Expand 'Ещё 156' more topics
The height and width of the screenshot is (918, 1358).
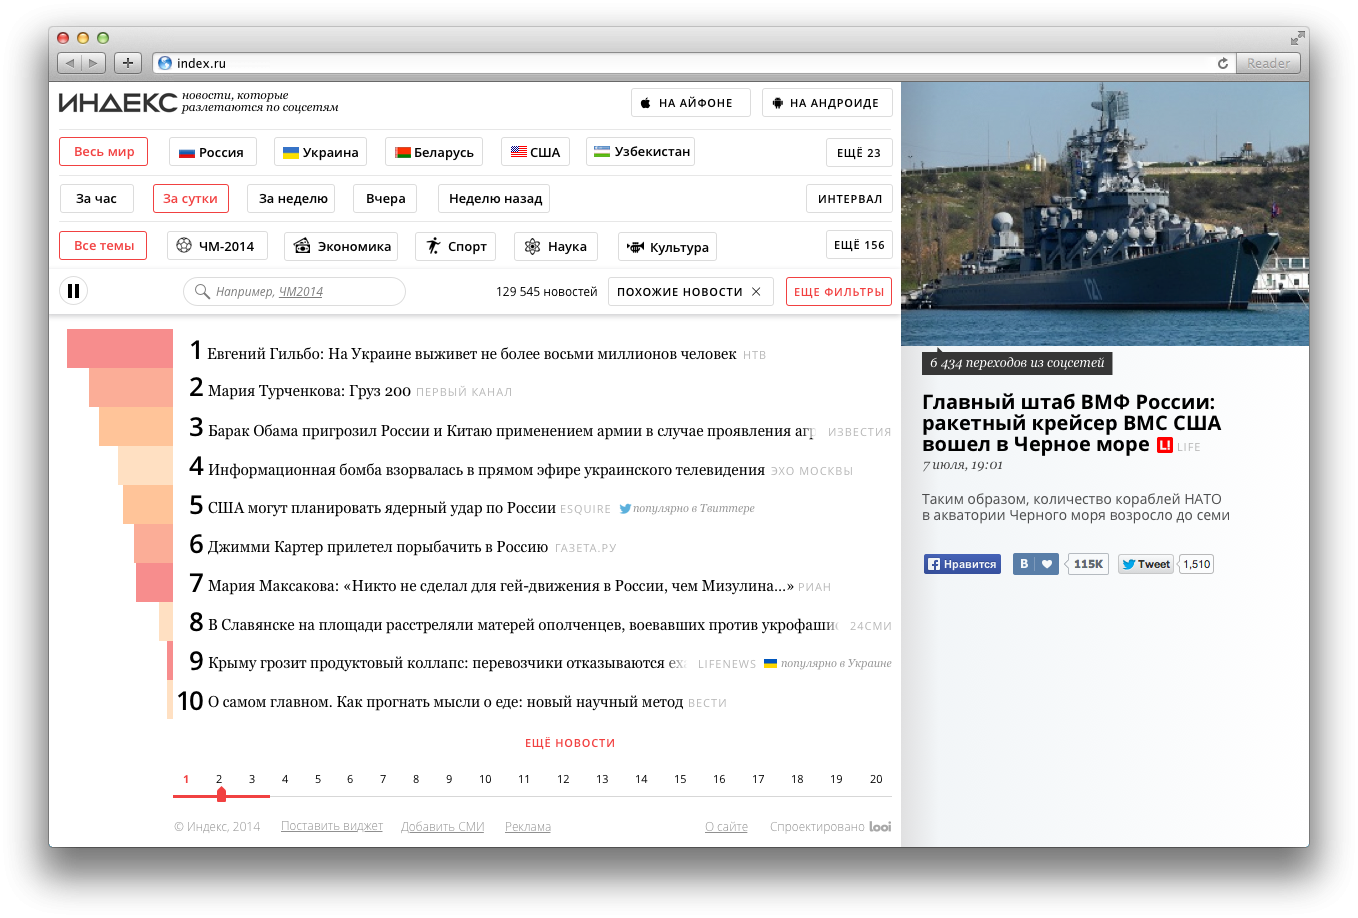(858, 245)
